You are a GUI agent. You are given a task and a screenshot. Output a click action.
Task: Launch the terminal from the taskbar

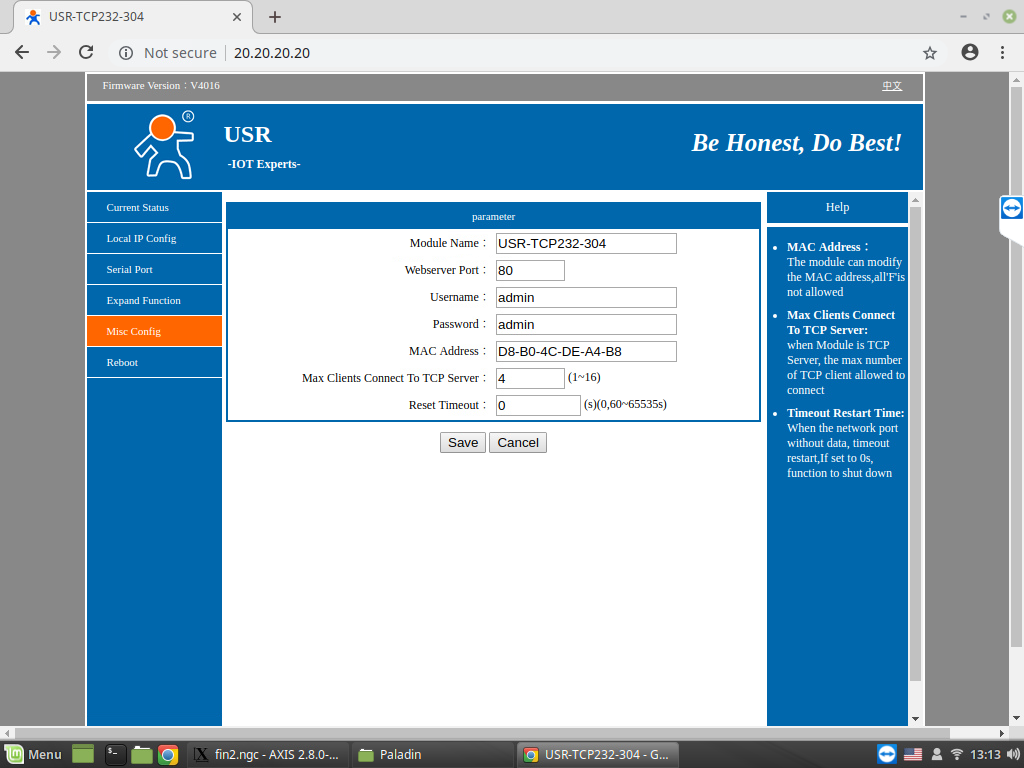116,754
